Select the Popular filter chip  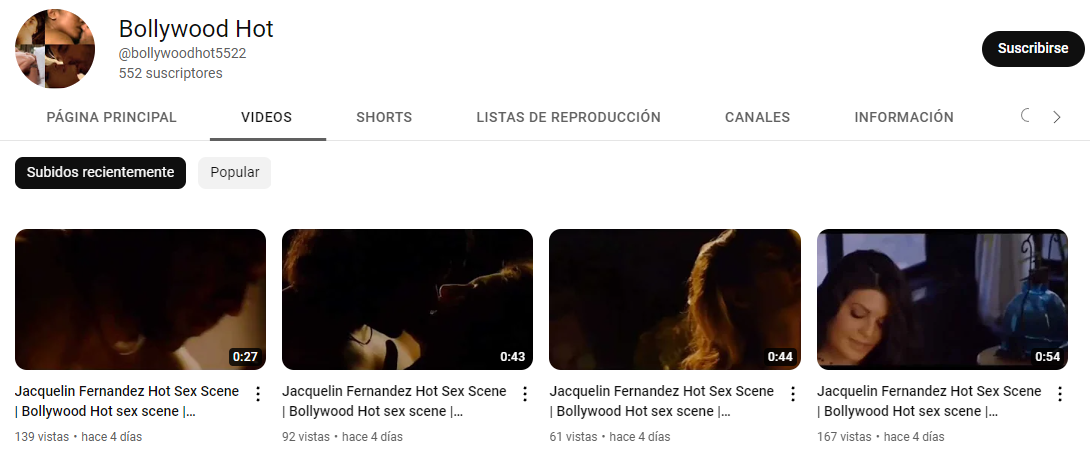235,172
